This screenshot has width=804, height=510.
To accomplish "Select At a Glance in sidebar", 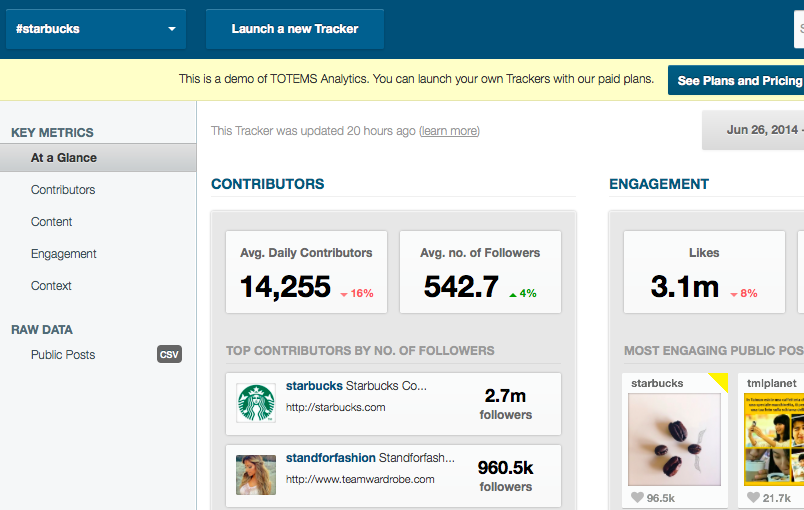I will coord(98,158).
